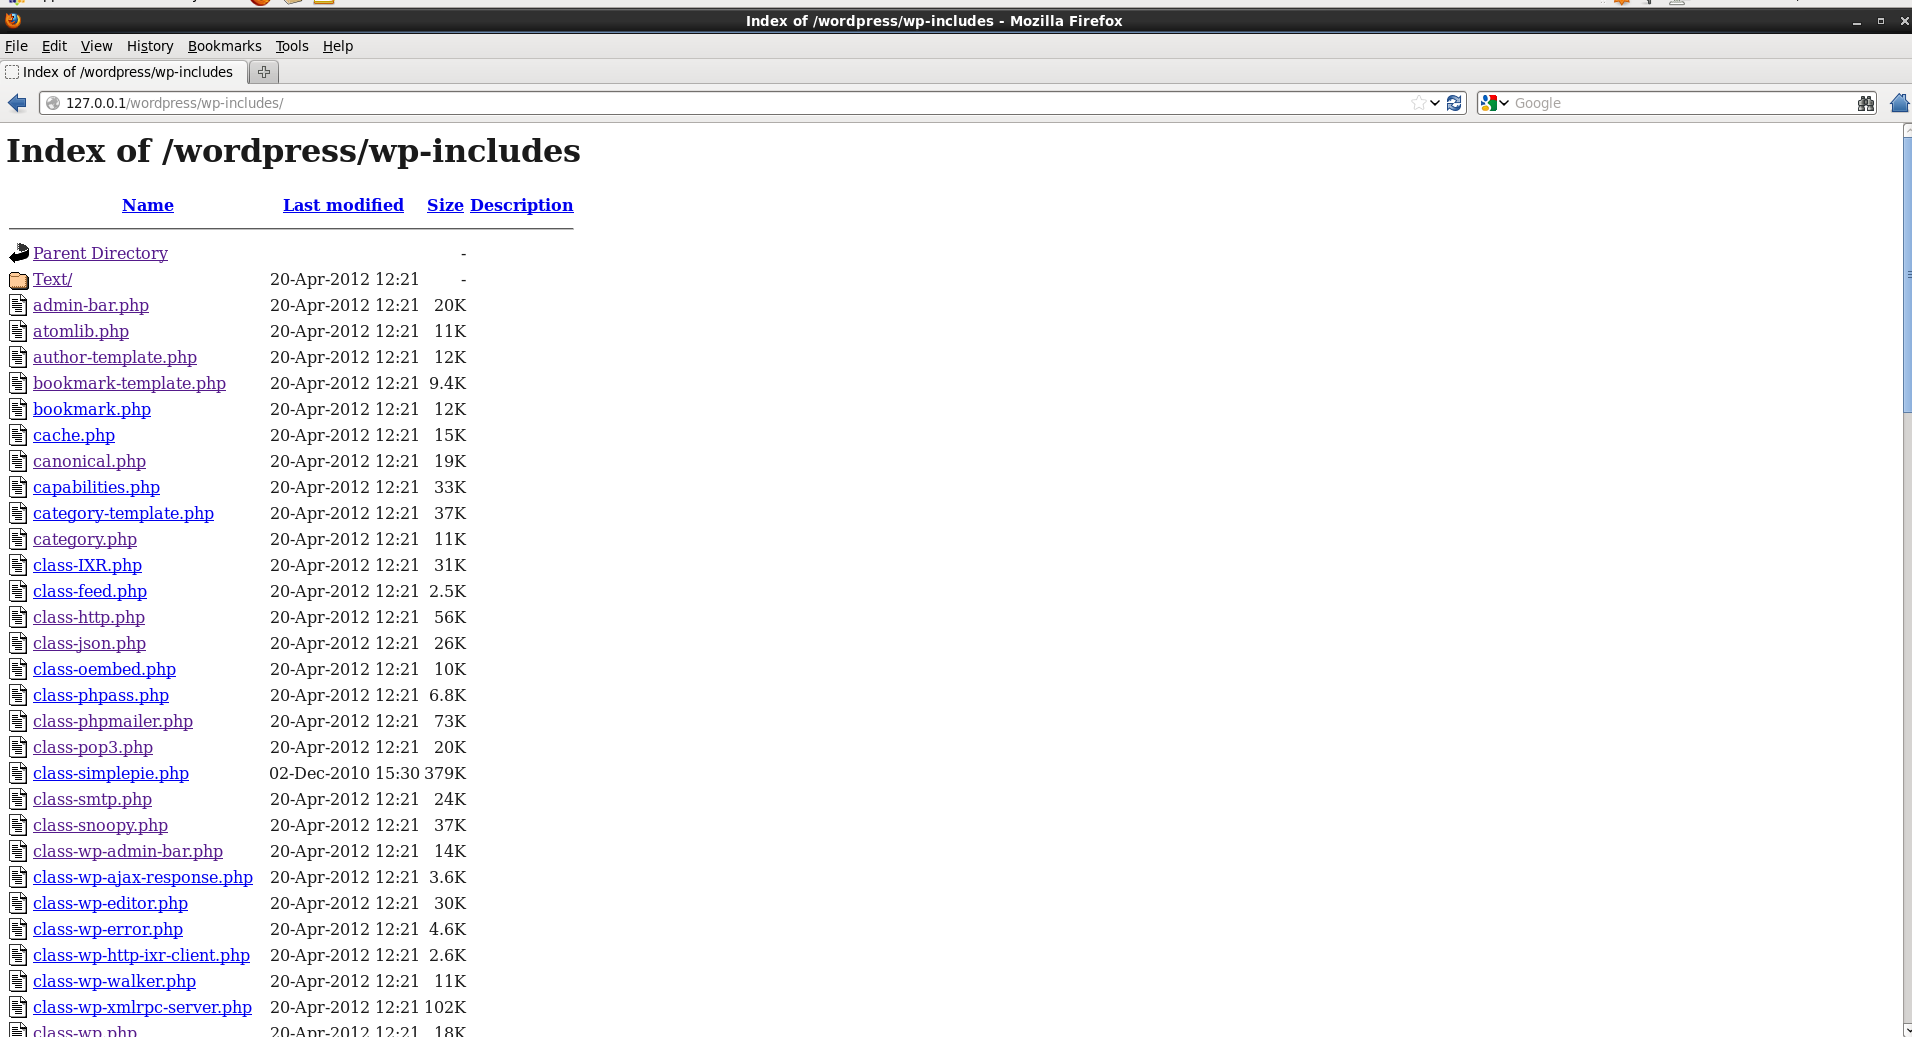Click the scrollbar down arrow
The height and width of the screenshot is (1037, 1912).
(x=1907, y=1029)
